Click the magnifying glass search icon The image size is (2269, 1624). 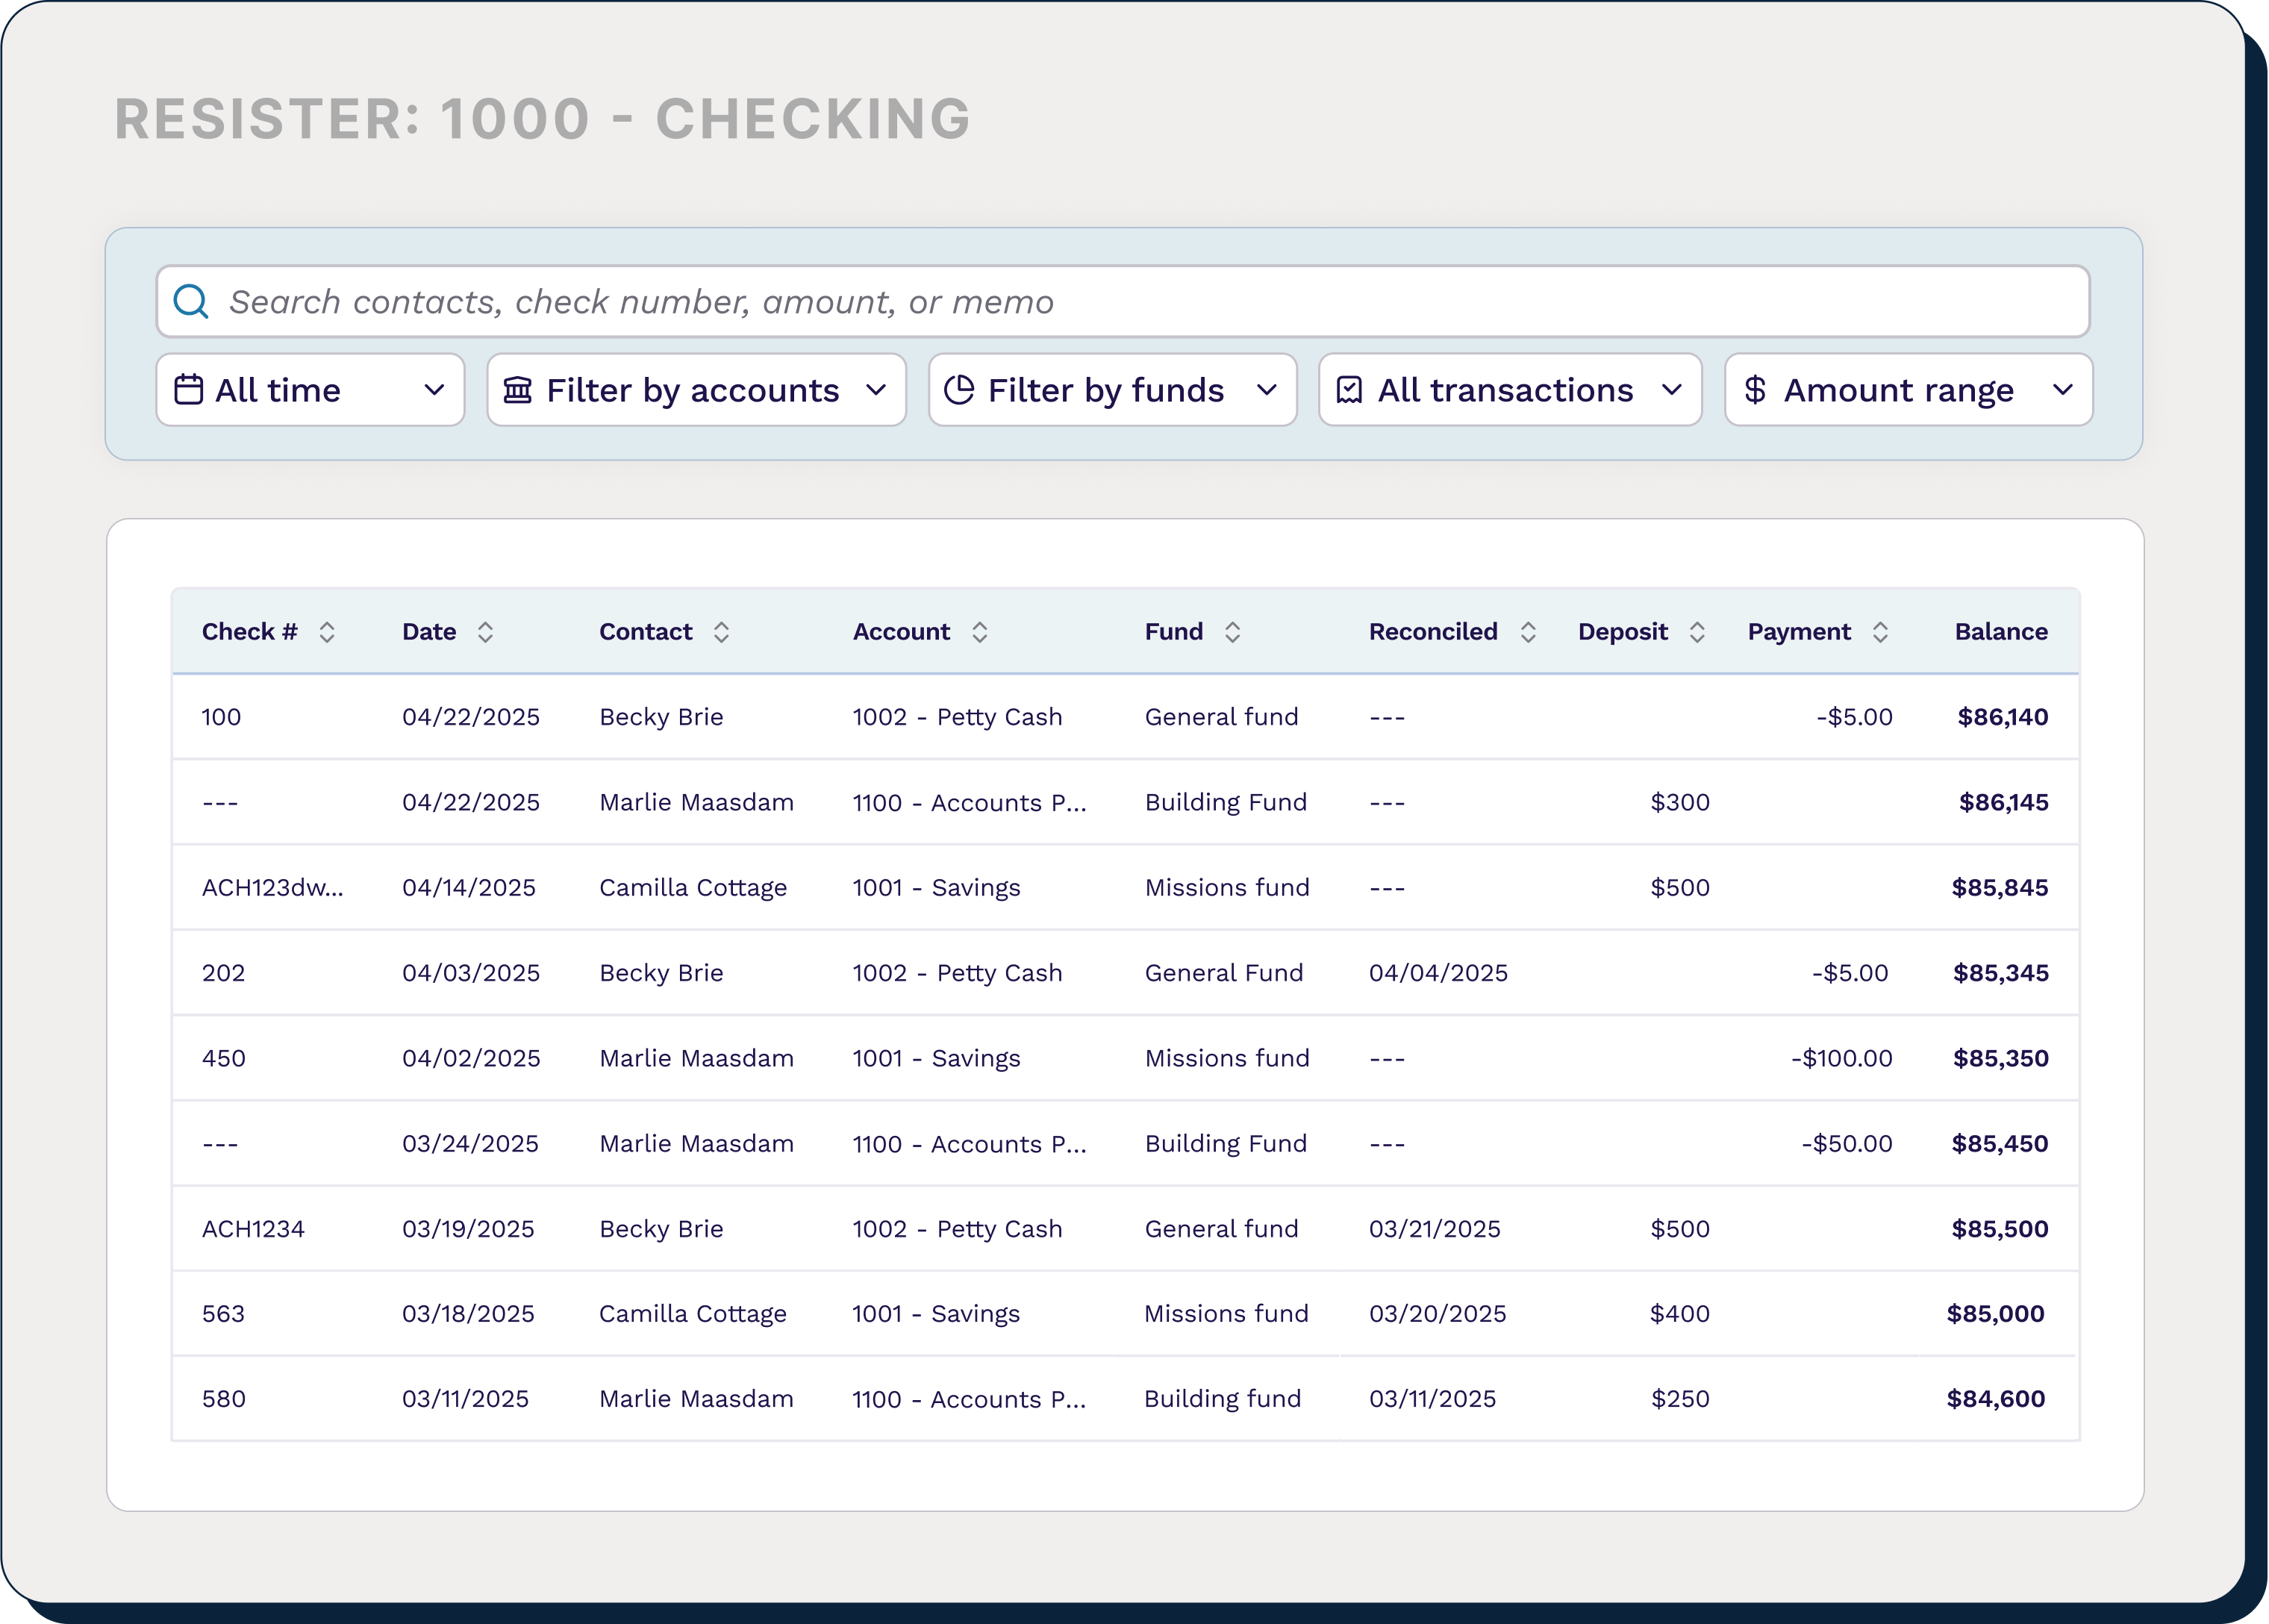pos(191,301)
